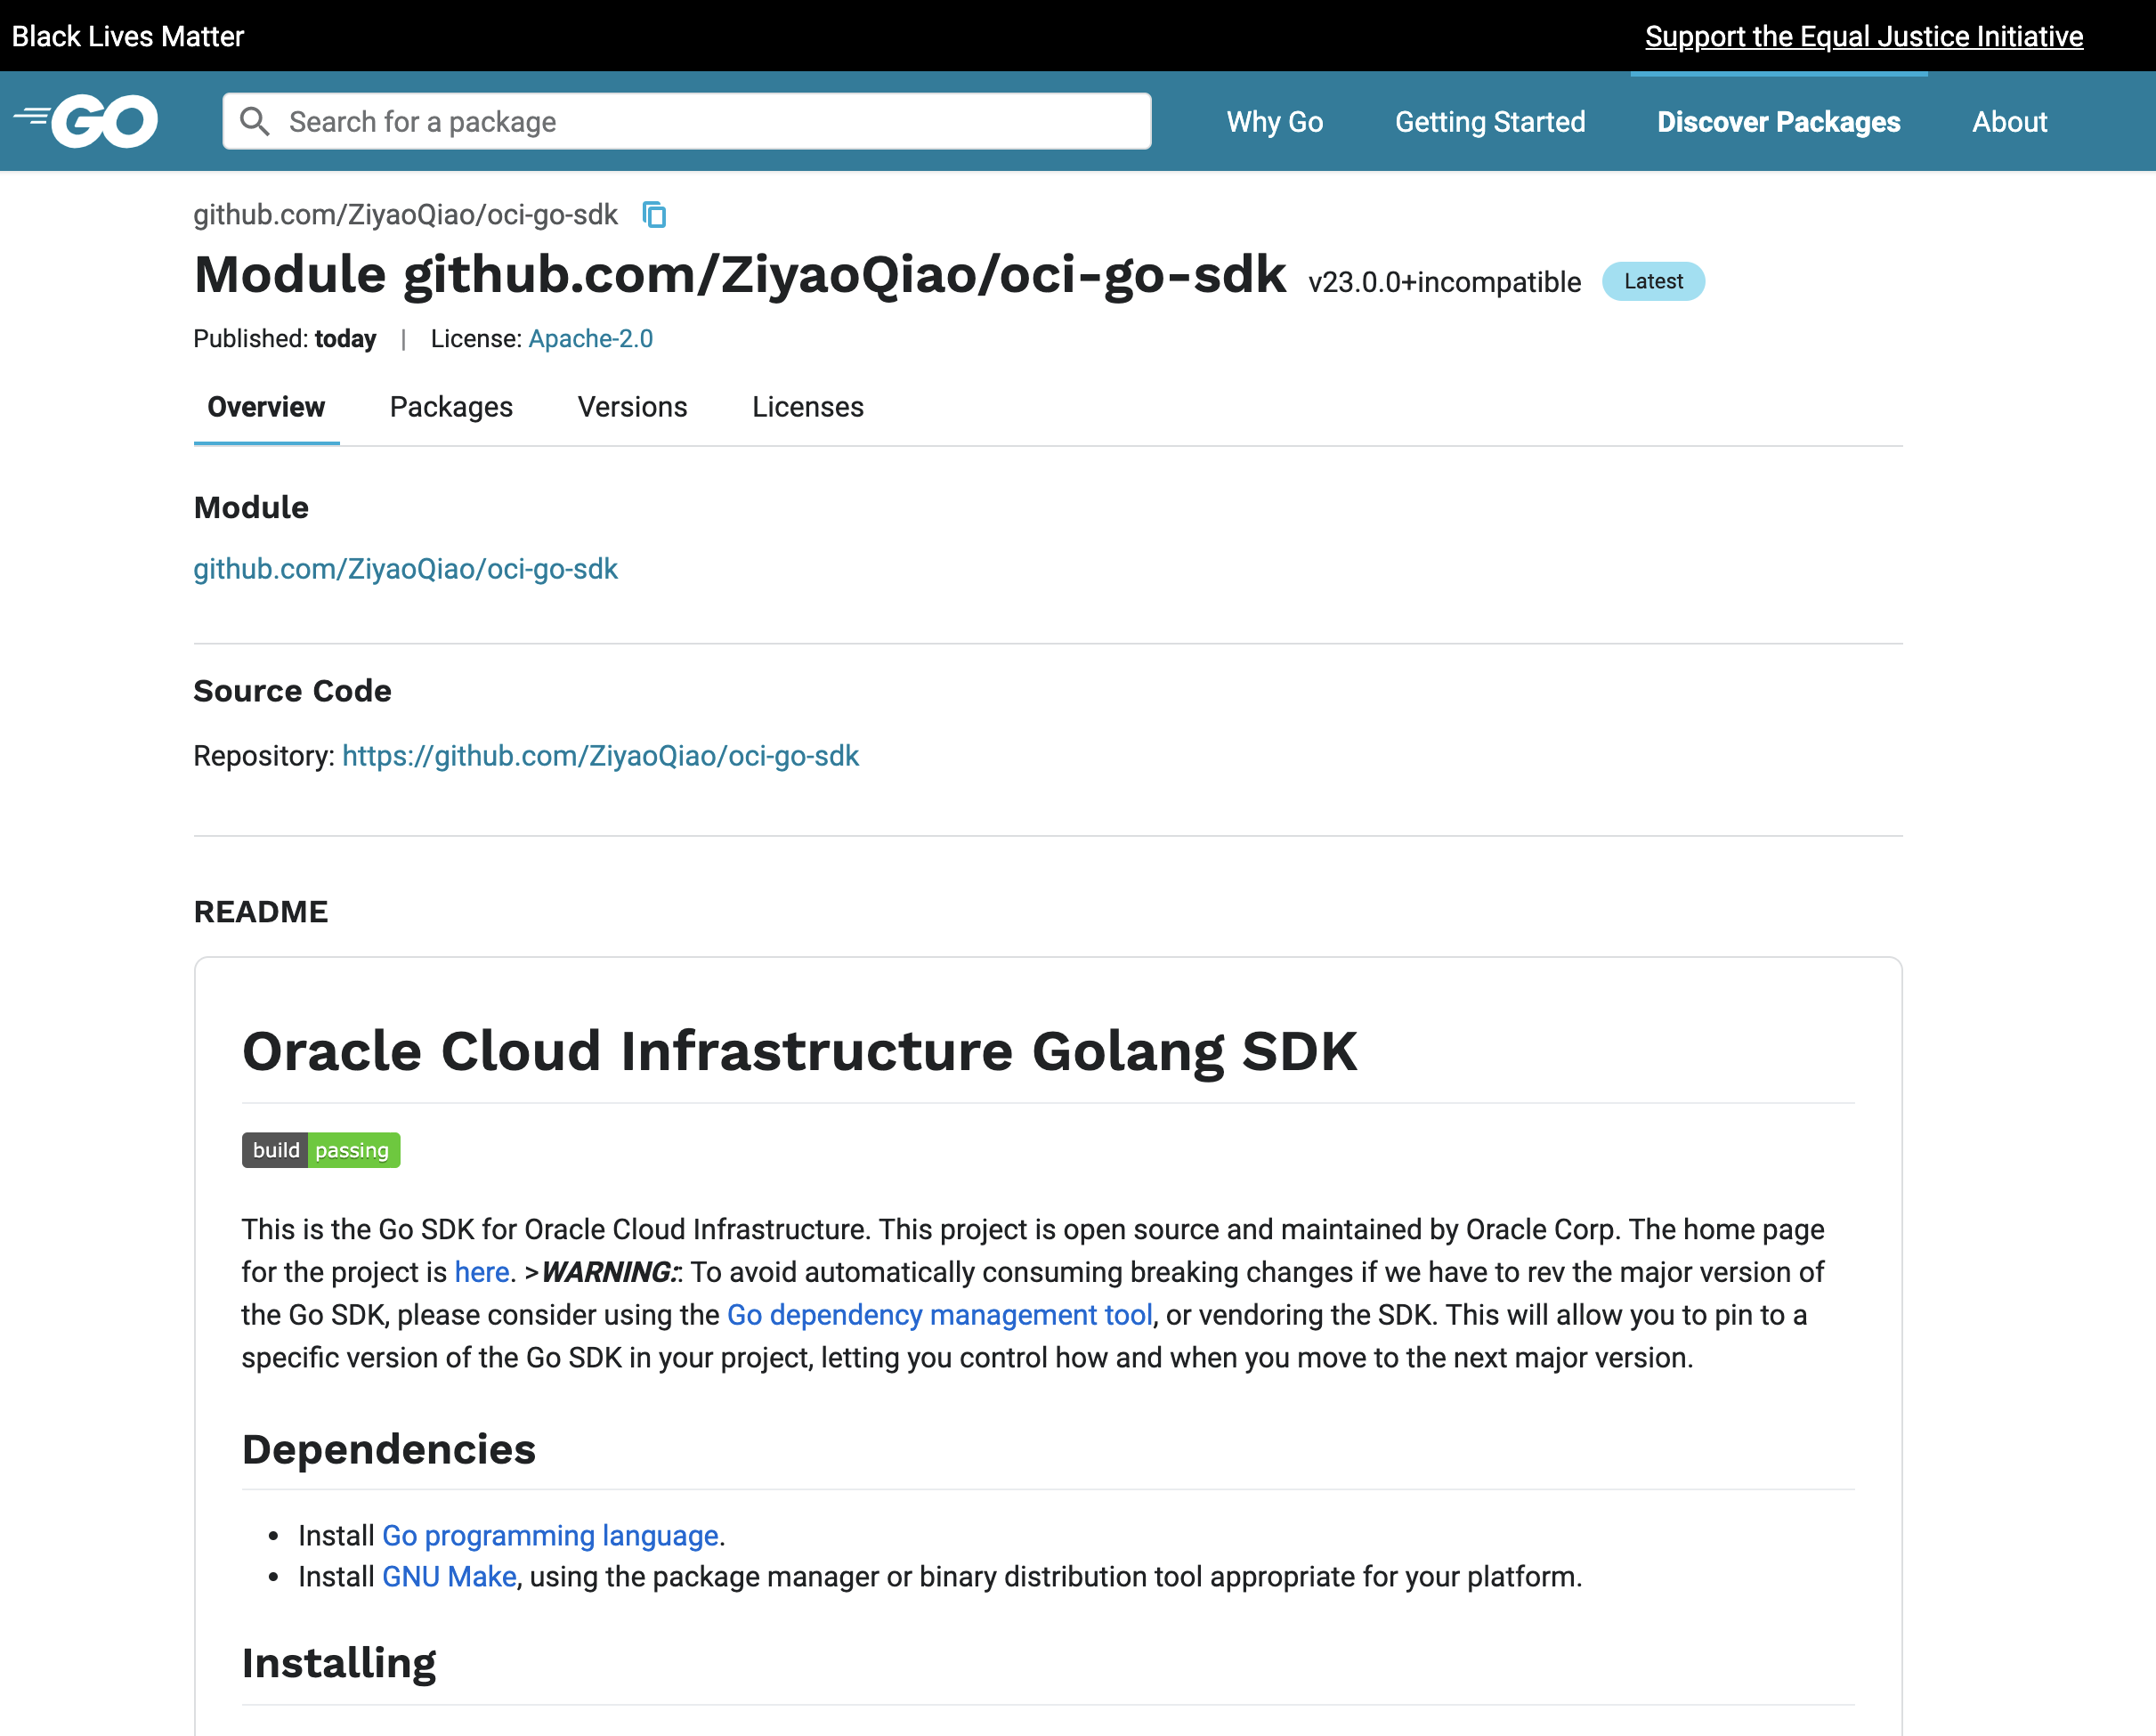Switch to the Overview tab
The width and height of the screenshot is (2156, 1736).
[x=266, y=407]
